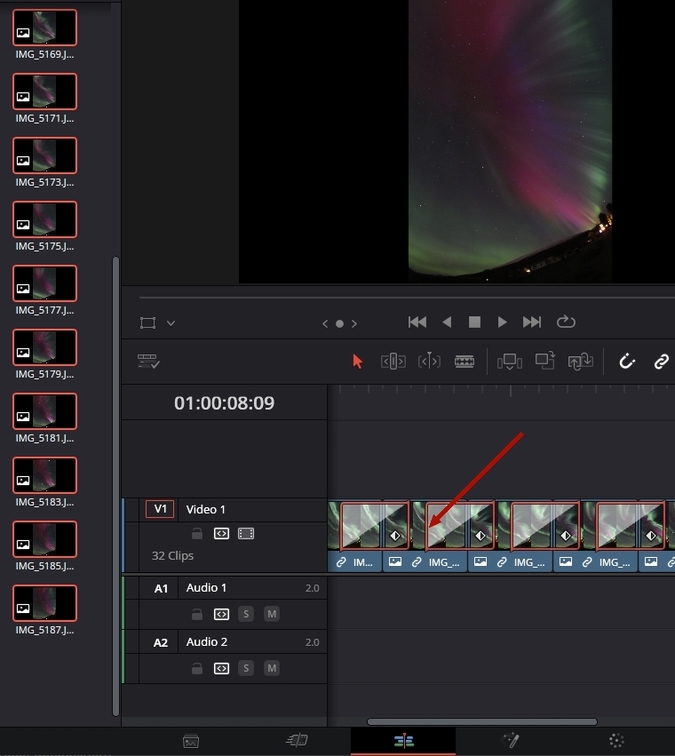Select the Selection Mode arrow tool

[358, 362]
